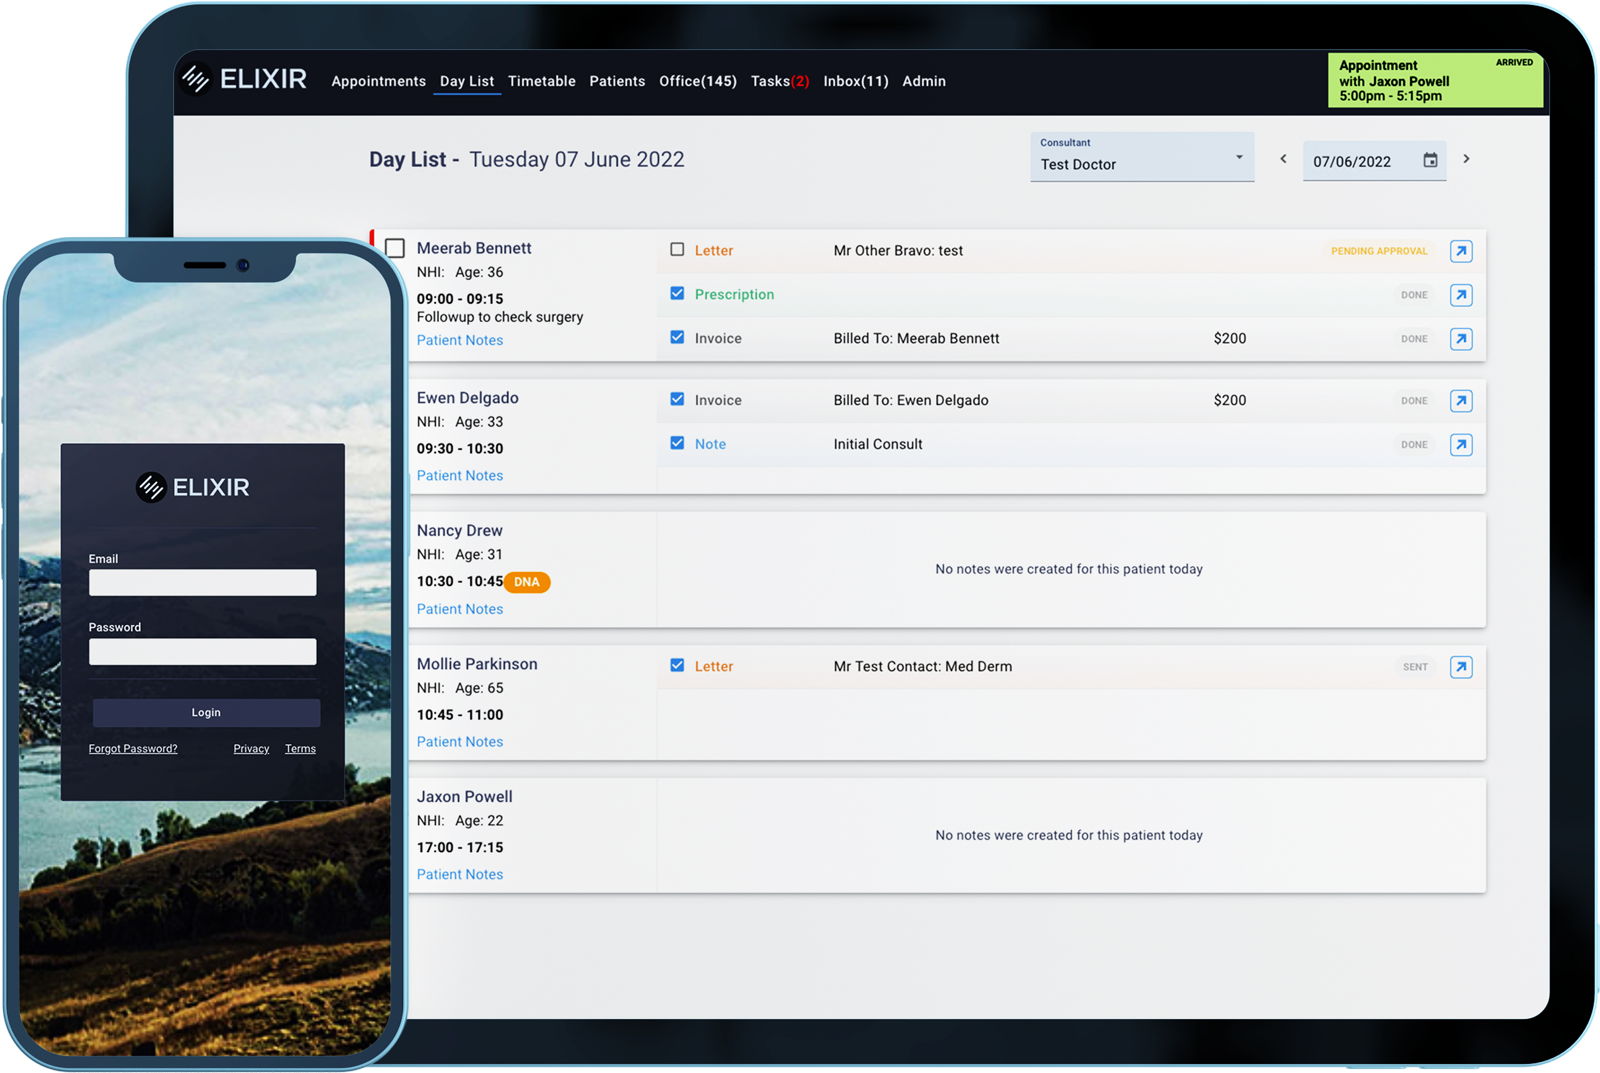Open Ewen Delgado's Invoice arrow icon

coord(1461,401)
